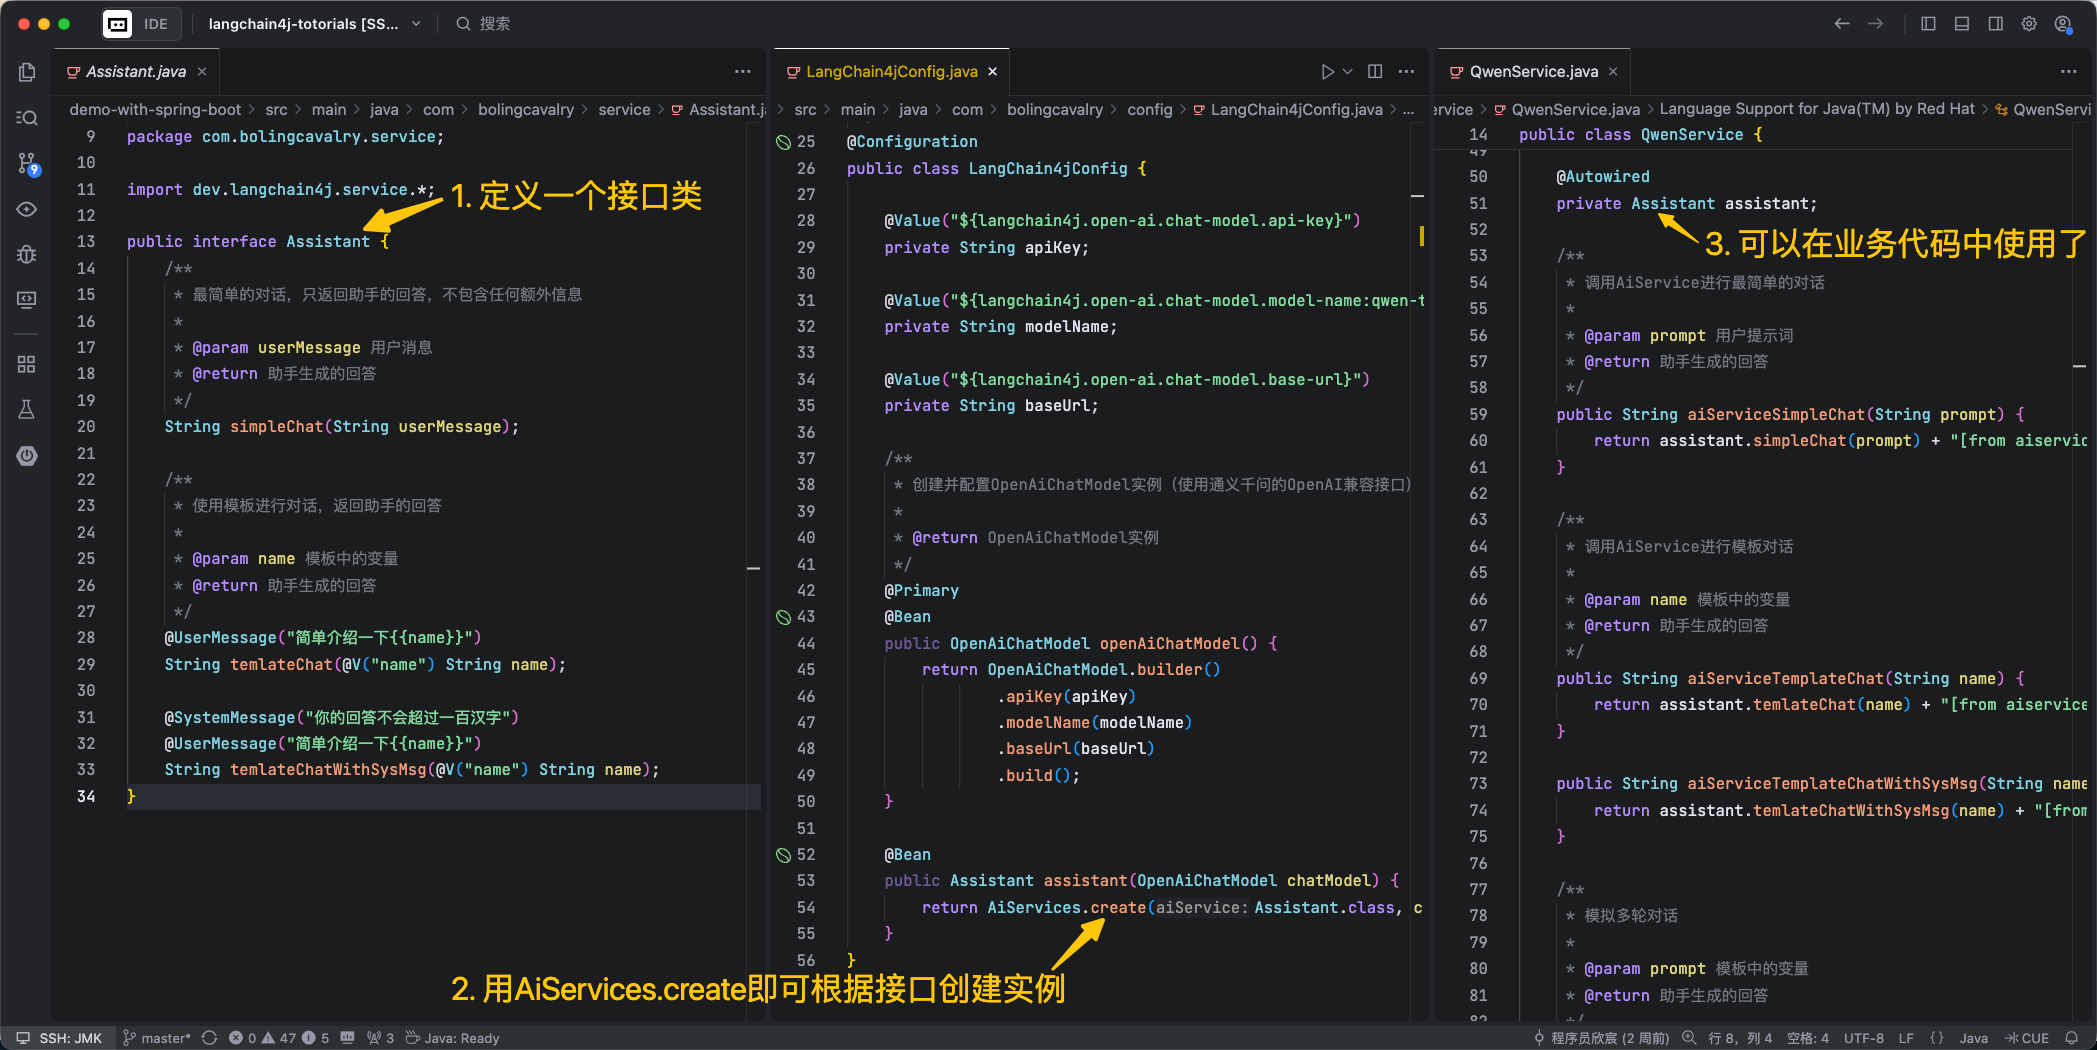Toggle the primary sidebar layout icon
The image size is (2097, 1050).
(x=1928, y=24)
